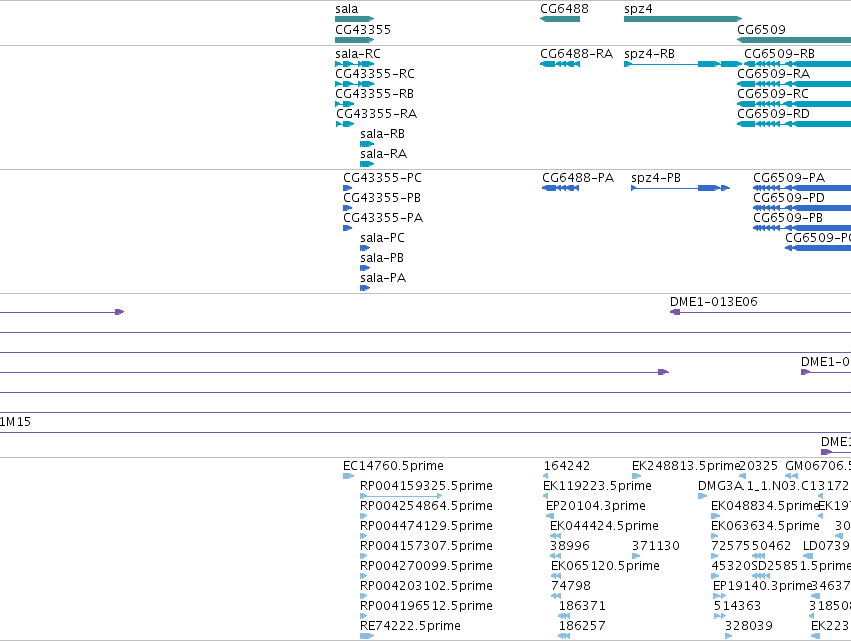The height and width of the screenshot is (641, 851).
Task: Select CG43355-PC protein glyph
Action: point(348,188)
